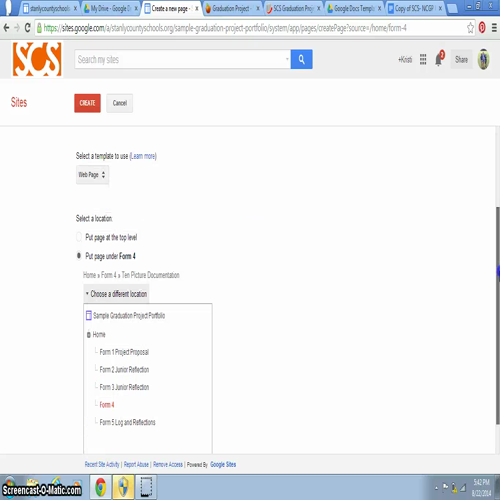
Task: Open the Google apps grid icon
Action: point(423,59)
